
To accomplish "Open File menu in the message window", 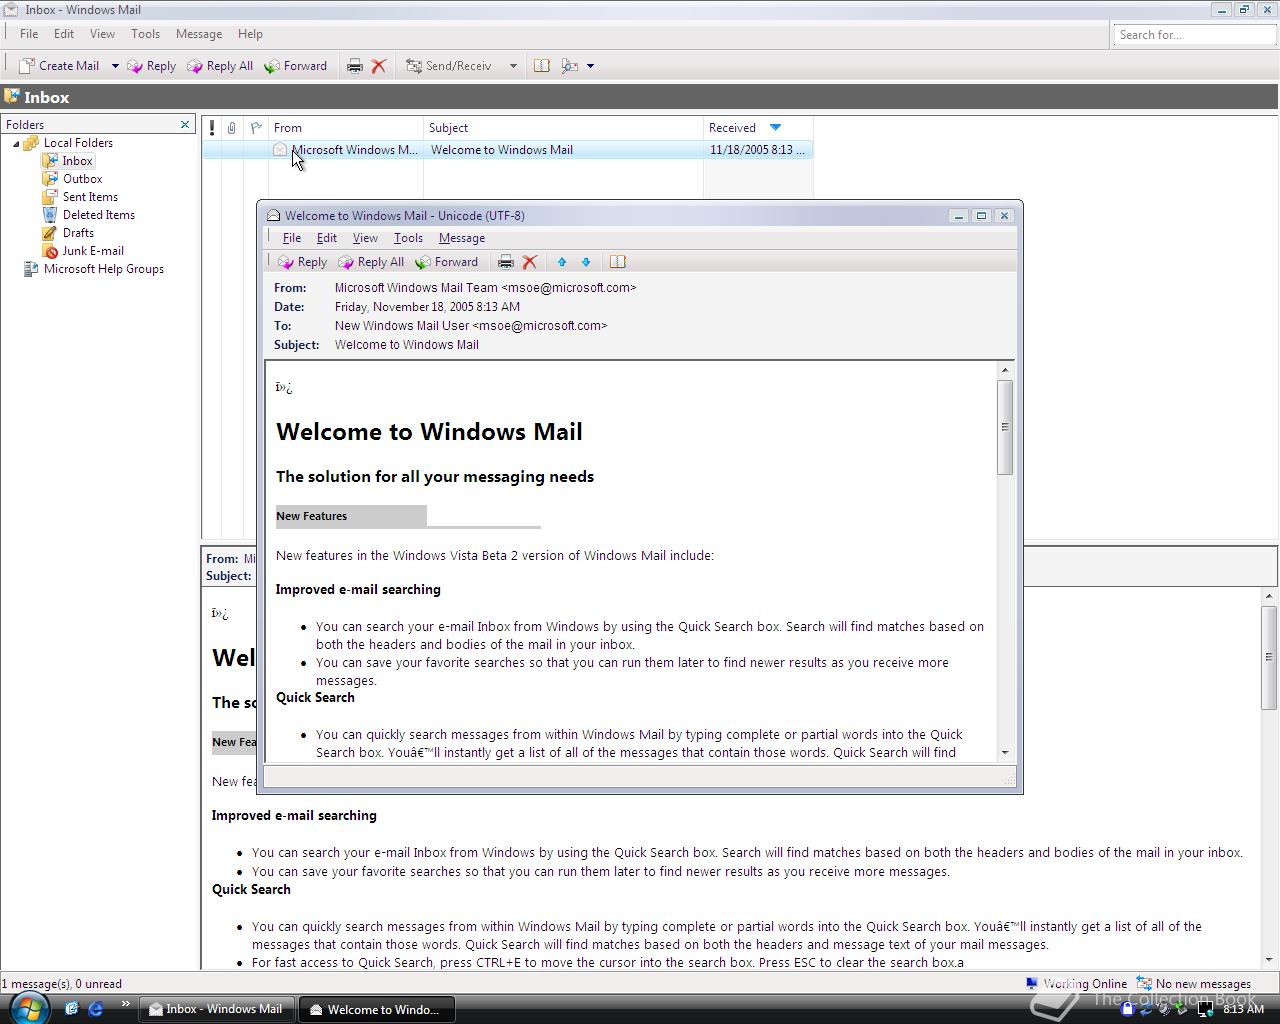I will [292, 238].
